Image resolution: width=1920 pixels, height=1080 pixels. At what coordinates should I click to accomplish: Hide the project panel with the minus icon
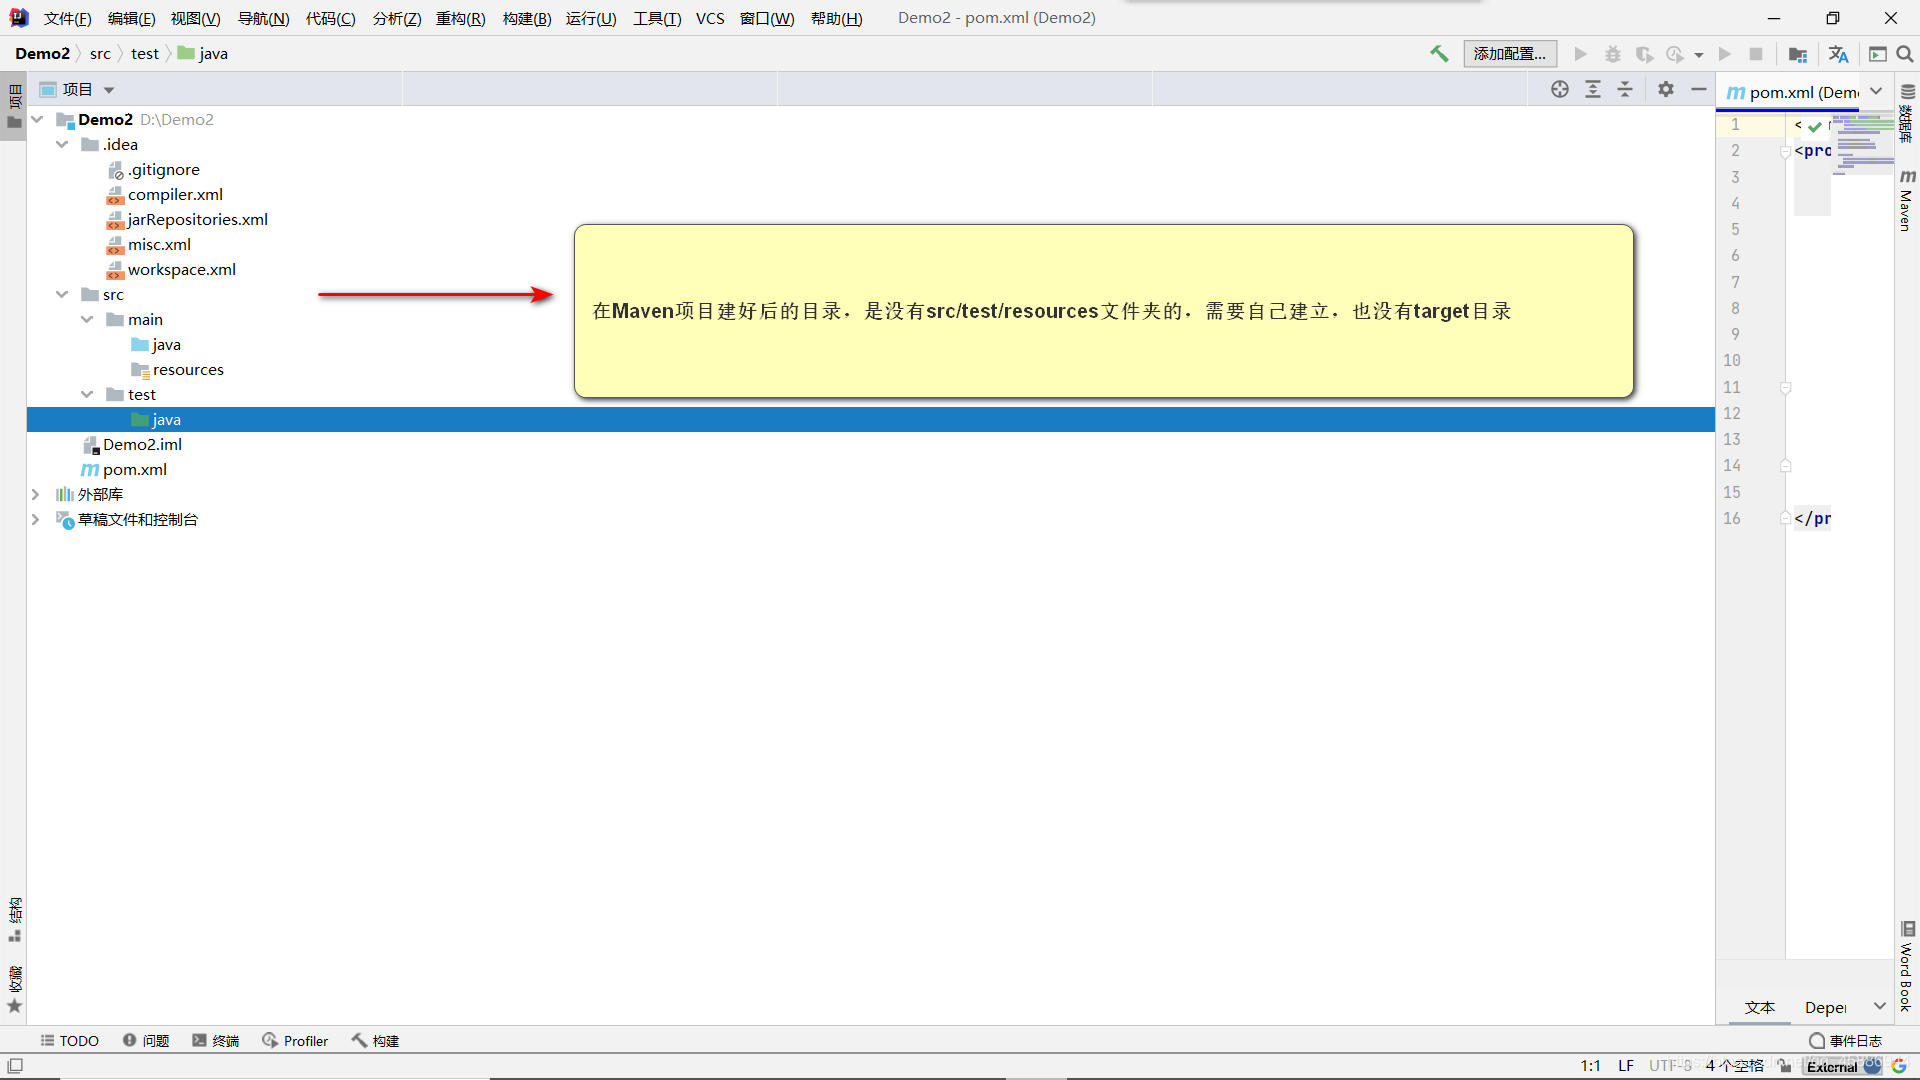[x=1699, y=89]
